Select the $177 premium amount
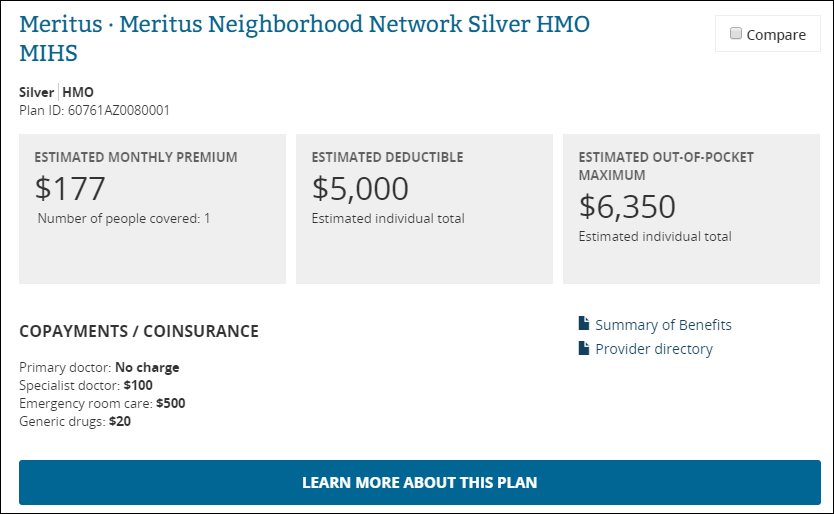The image size is (834, 514). pyautogui.click(x=70, y=189)
